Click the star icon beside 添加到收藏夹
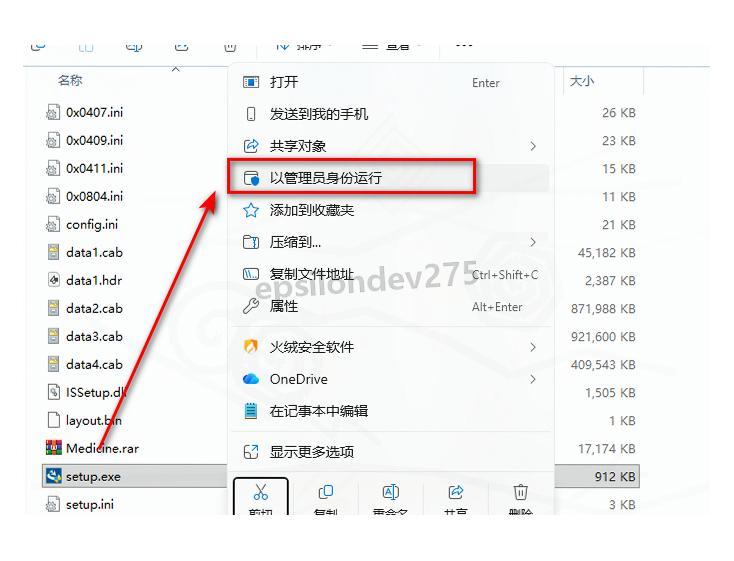This screenshot has height=561, width=734. (251, 210)
